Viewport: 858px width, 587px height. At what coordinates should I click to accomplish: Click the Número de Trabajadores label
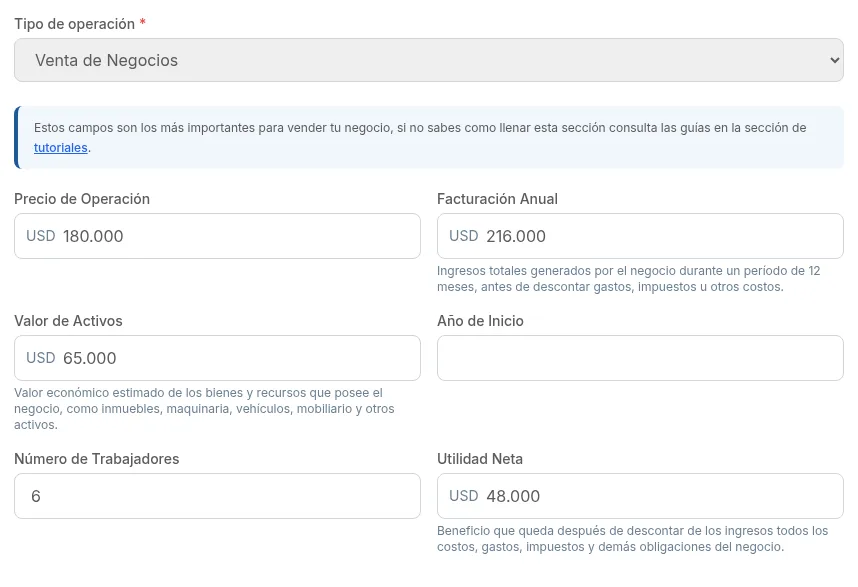[x=97, y=458]
